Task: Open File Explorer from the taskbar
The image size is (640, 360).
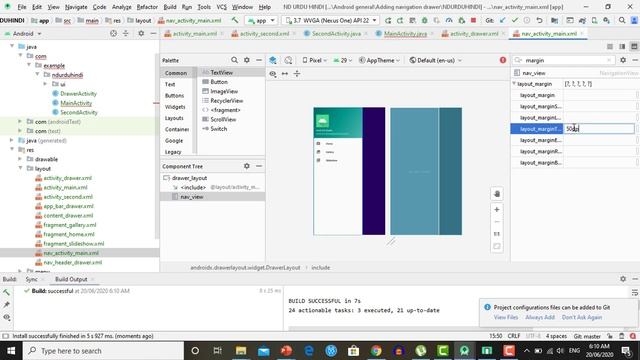Action: (x=241, y=351)
